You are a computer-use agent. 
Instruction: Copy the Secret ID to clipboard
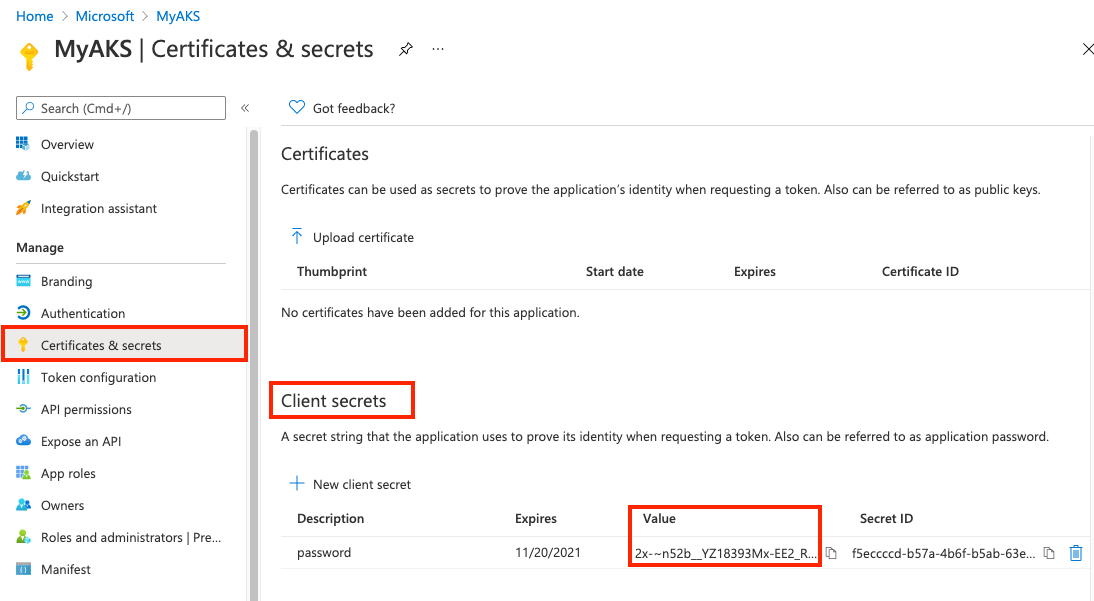1049,553
